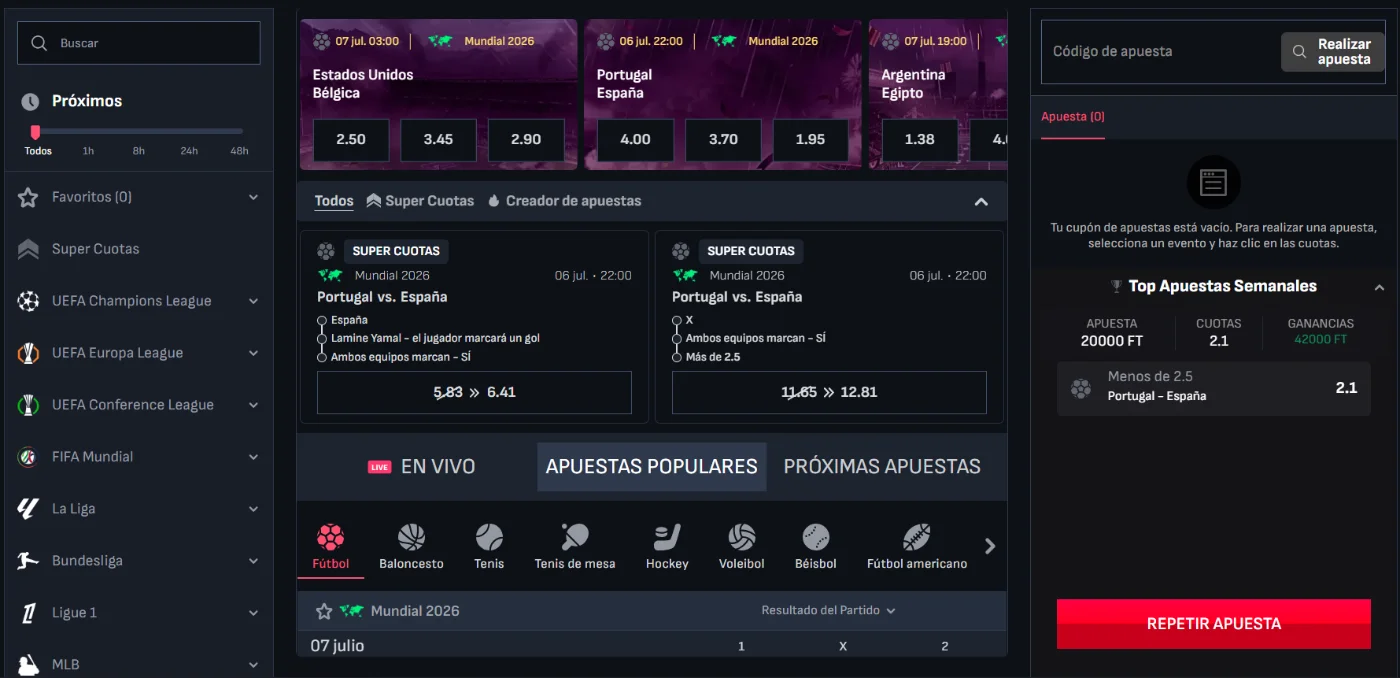Select 1.38 odds for Argentina

tap(919, 140)
